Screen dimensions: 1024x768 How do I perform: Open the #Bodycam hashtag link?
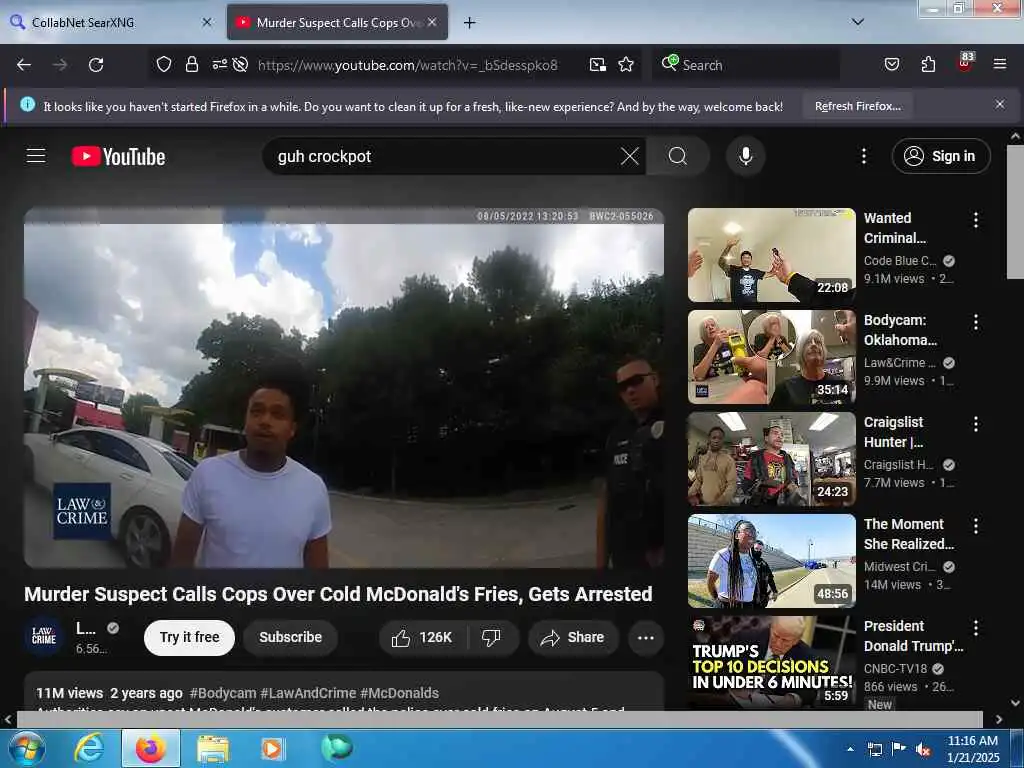223,693
